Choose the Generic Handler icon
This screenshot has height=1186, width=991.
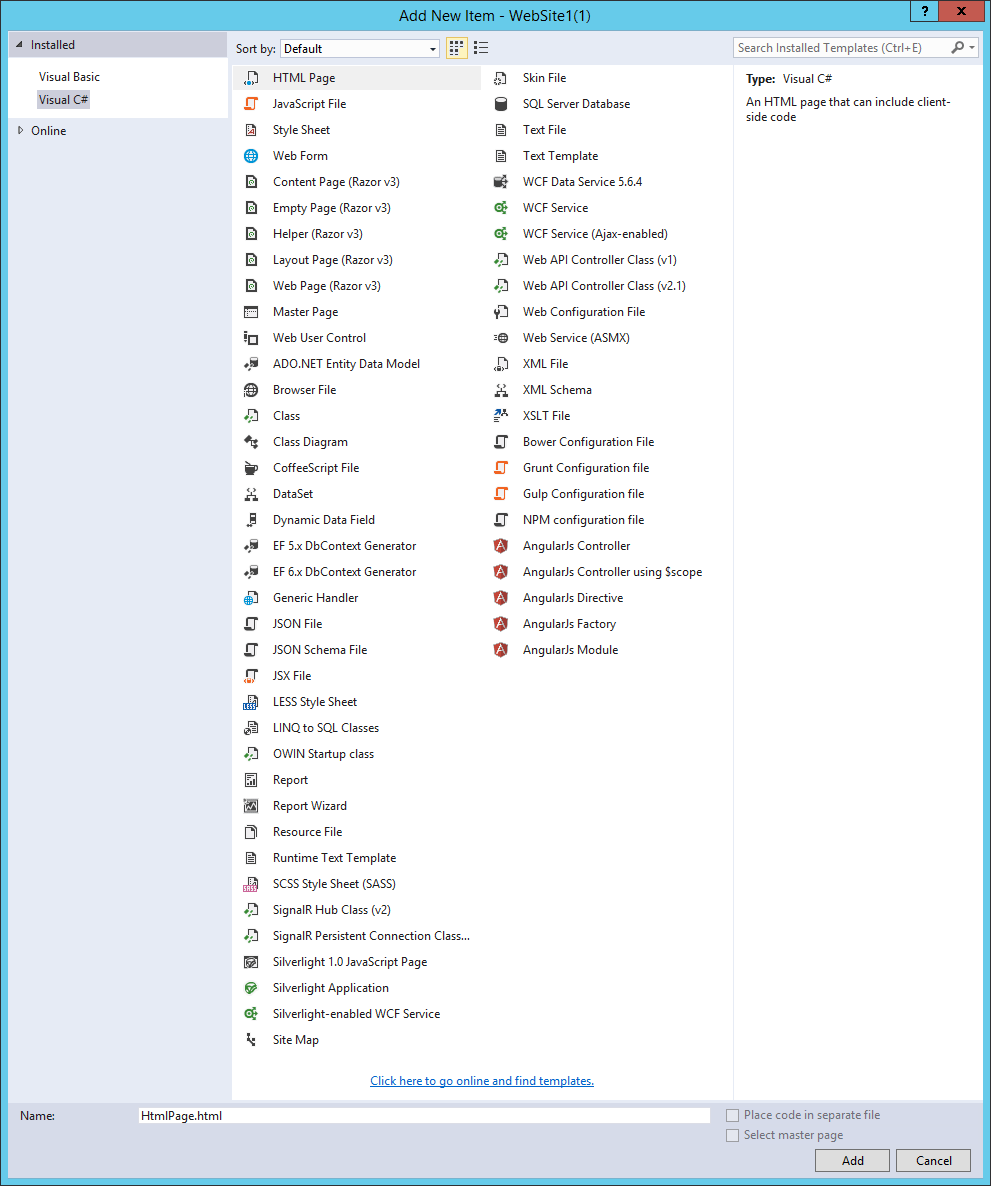pyautogui.click(x=251, y=598)
